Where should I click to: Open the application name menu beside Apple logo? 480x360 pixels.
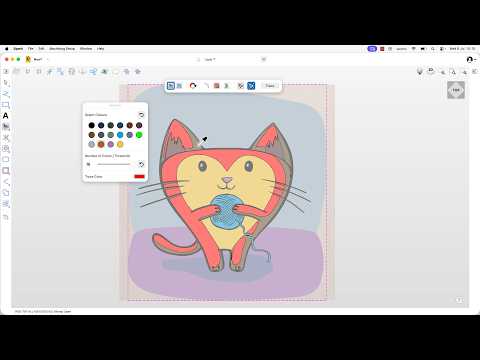point(18,49)
